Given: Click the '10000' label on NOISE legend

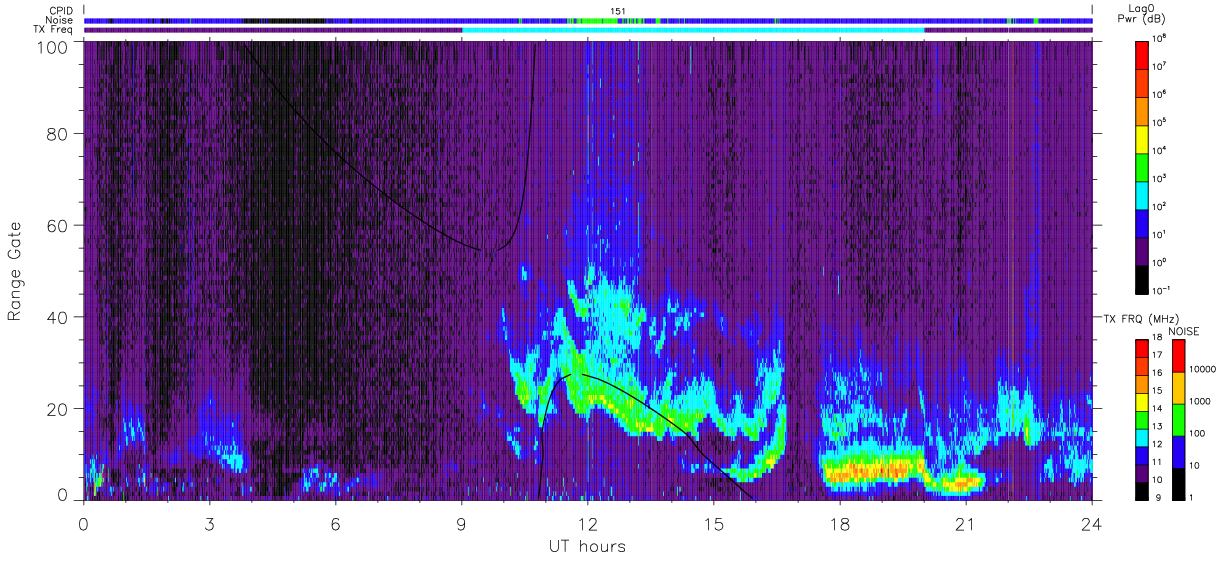Looking at the screenshot, I should click(1201, 369).
